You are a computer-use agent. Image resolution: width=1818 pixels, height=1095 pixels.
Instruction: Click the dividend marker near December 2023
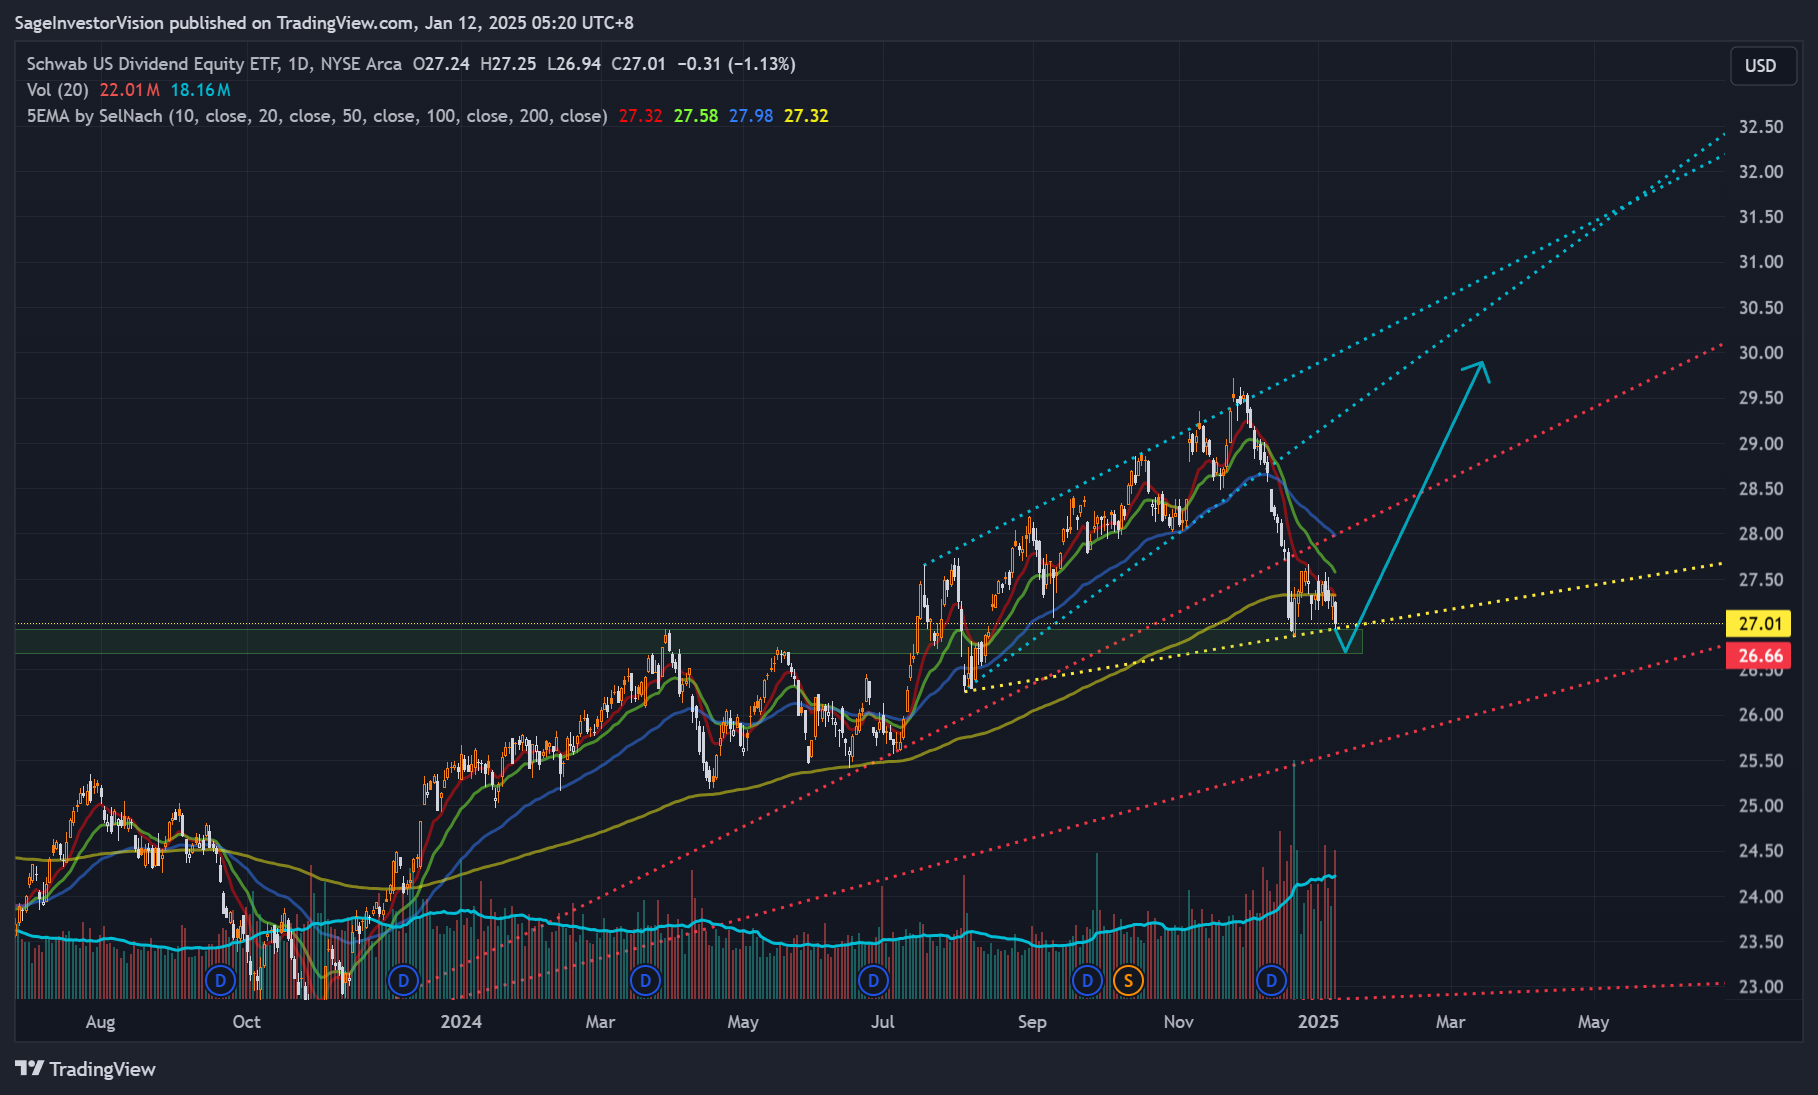click(x=403, y=981)
